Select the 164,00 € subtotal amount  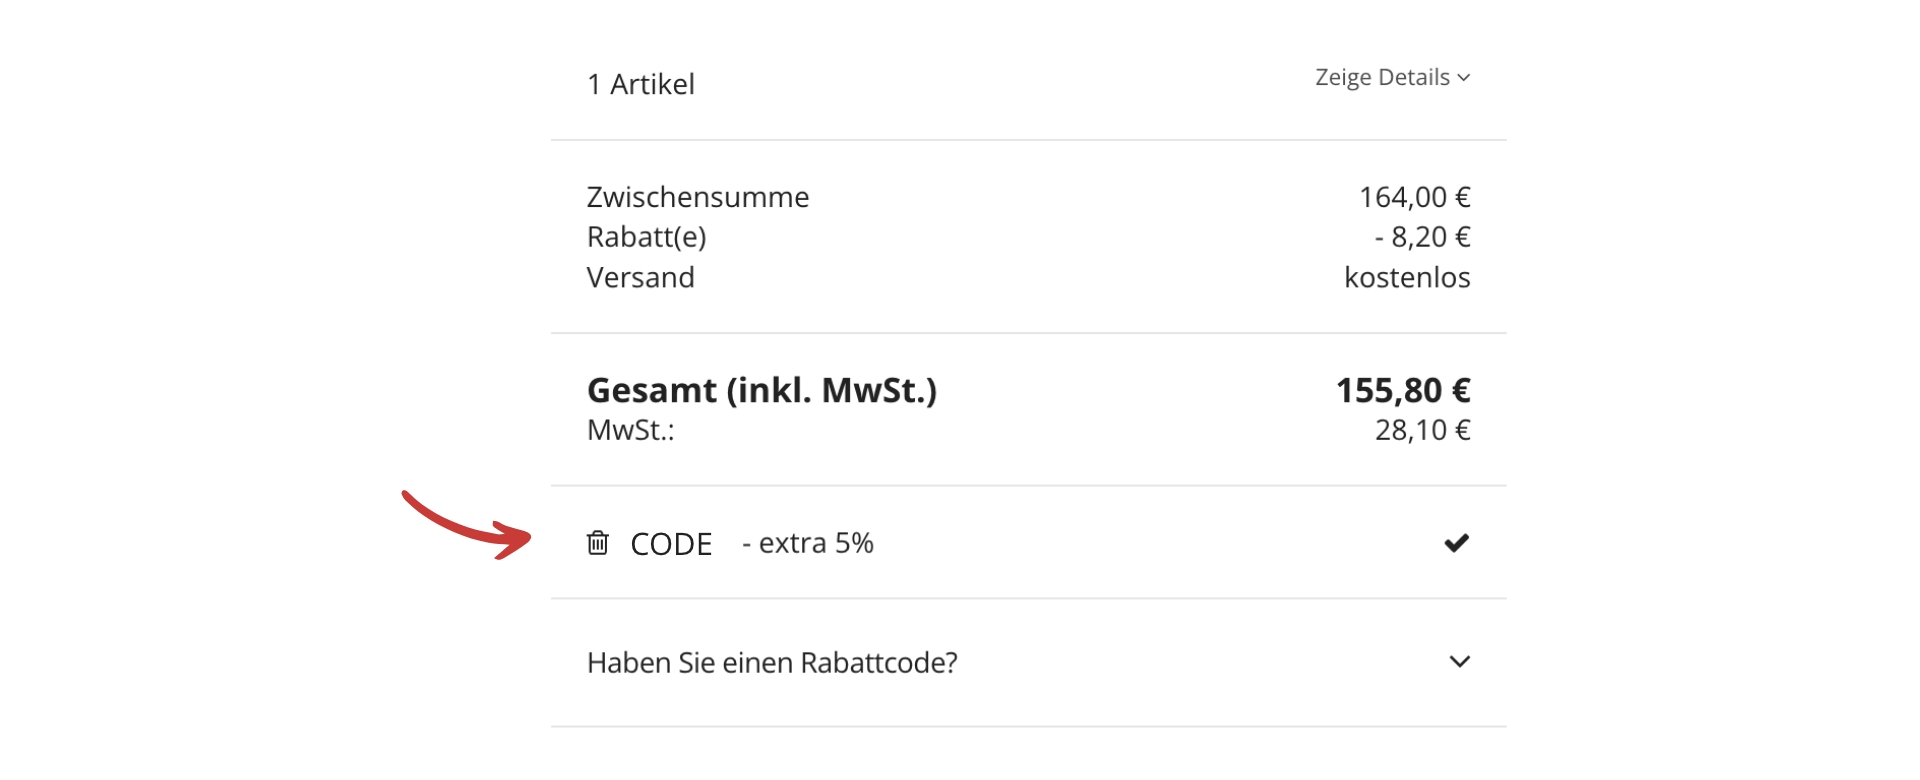(x=1414, y=197)
